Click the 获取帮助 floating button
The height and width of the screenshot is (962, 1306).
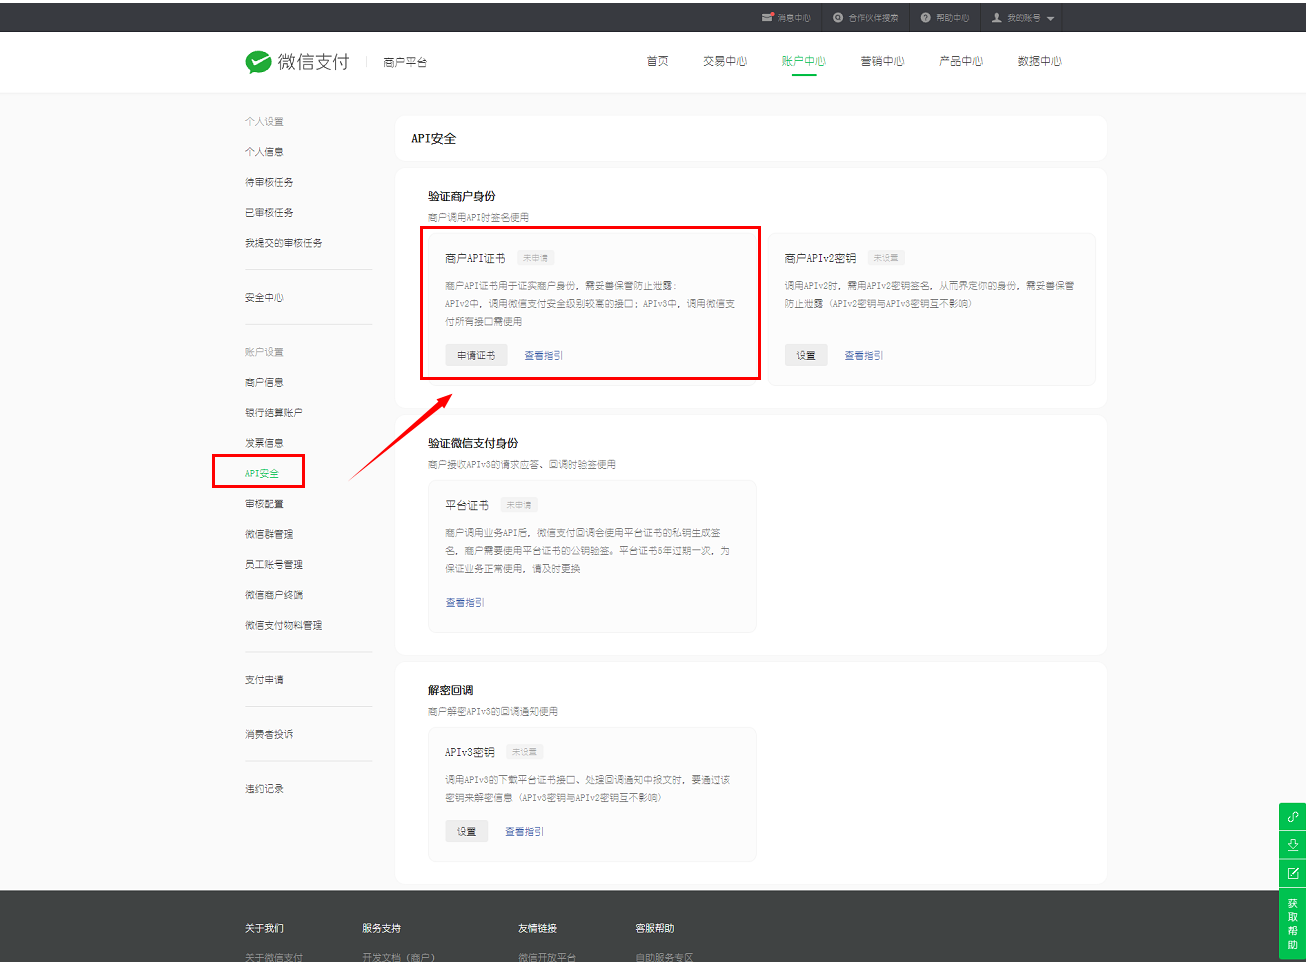1292,923
